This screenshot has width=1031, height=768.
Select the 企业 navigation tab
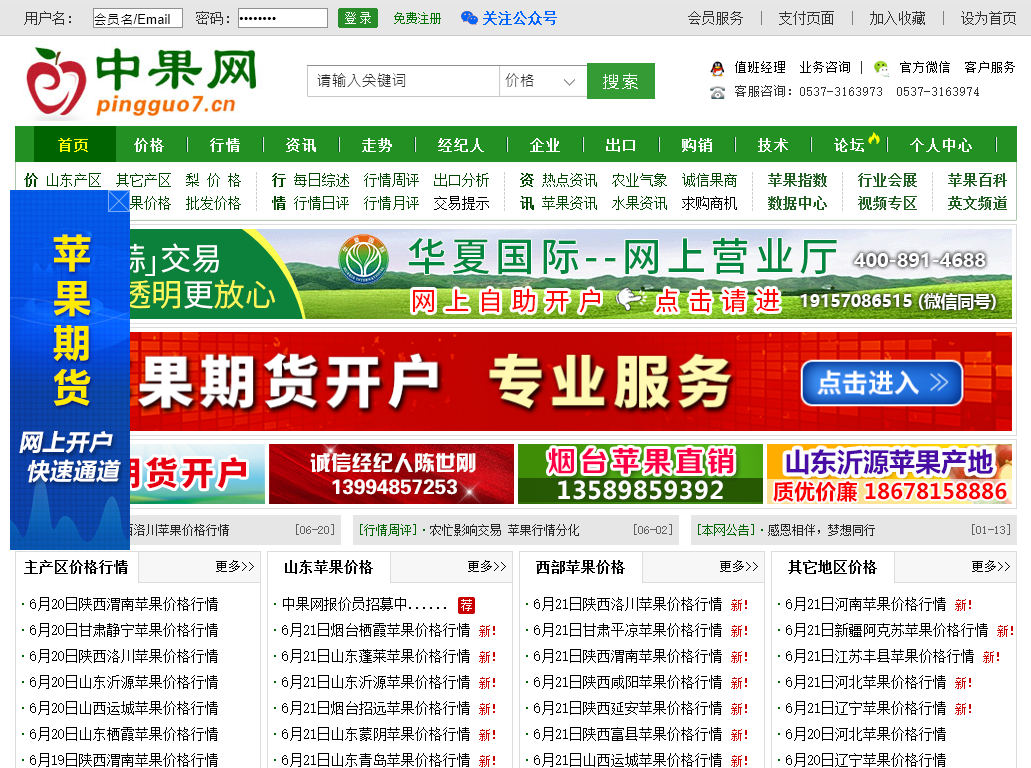pyautogui.click(x=544, y=145)
